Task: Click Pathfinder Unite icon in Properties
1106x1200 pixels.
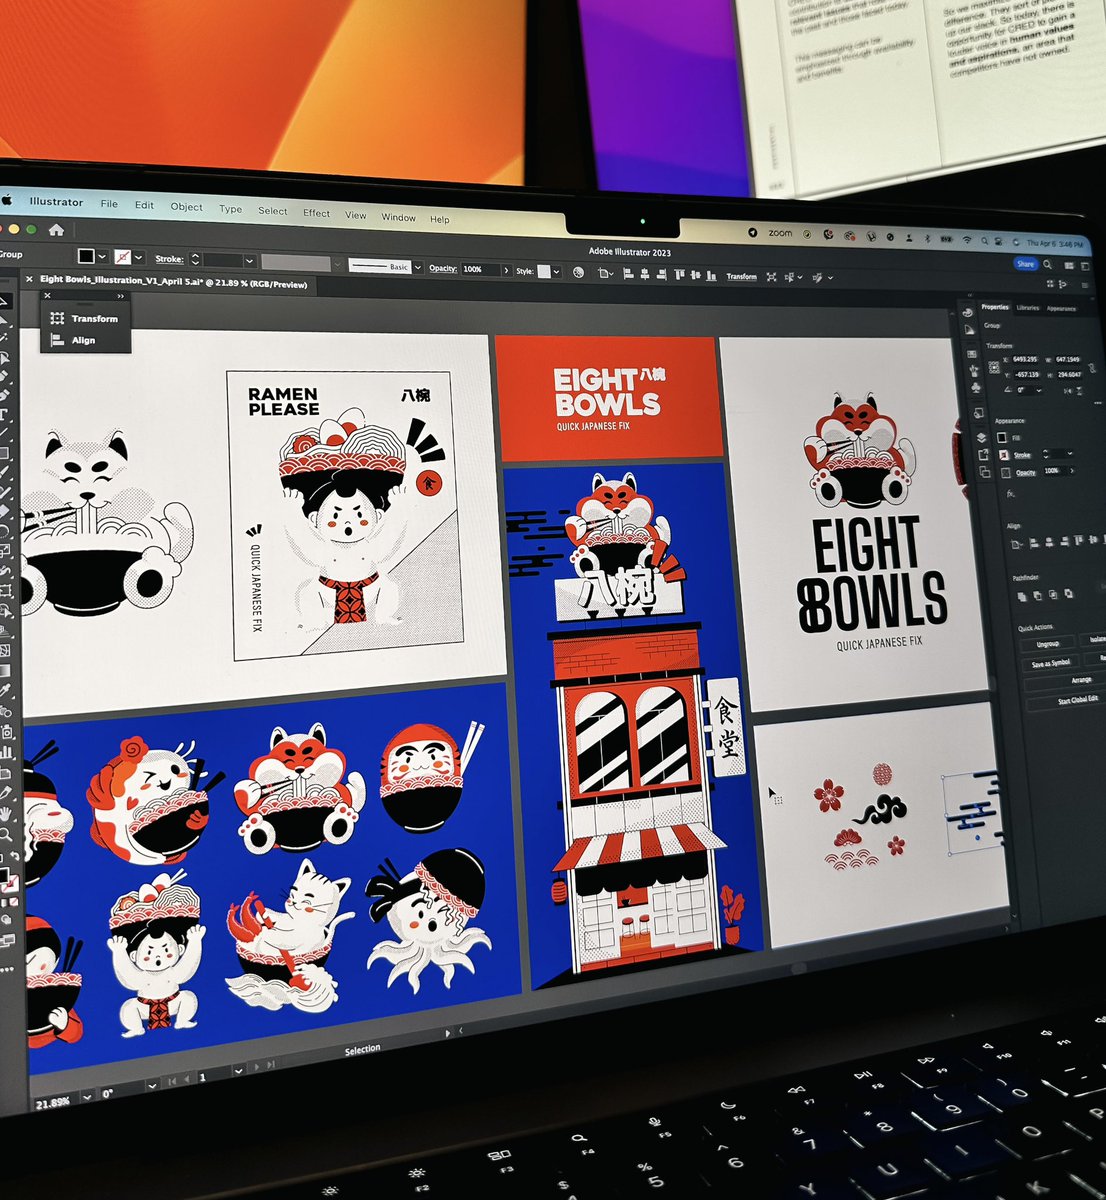Action: [1022, 596]
